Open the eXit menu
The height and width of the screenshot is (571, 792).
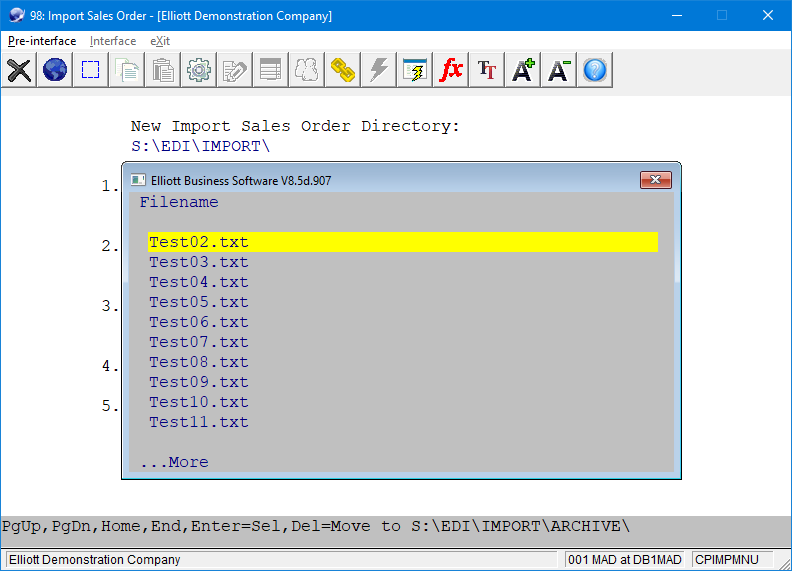coord(160,41)
